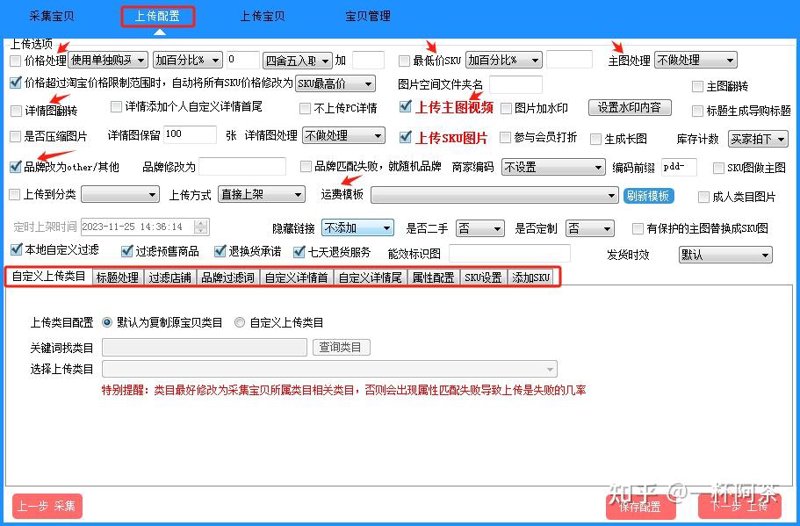Screen dimensions: 800x526
Task: Open the 是否二手 dropdown
Action: tap(480, 228)
